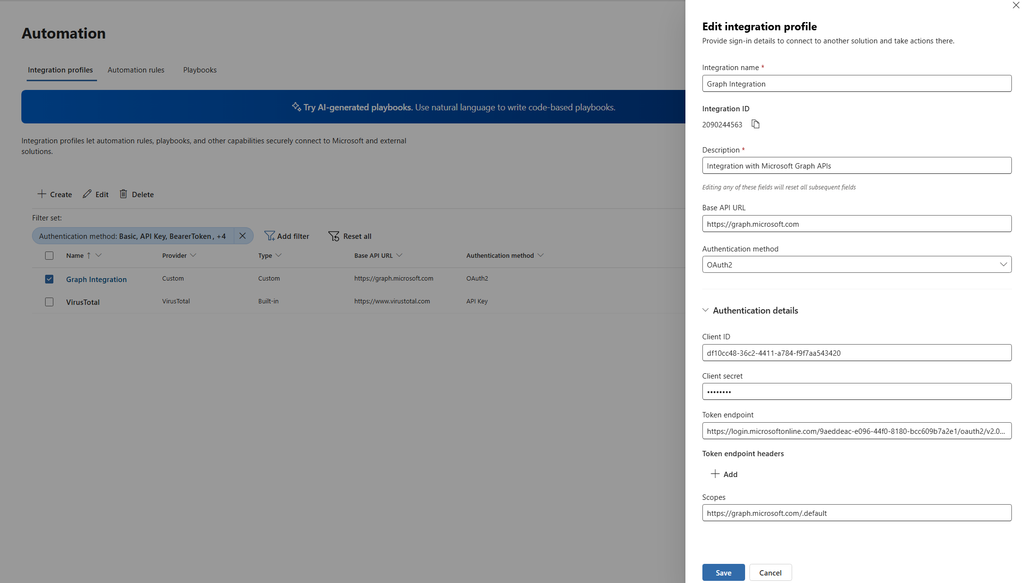Click the API Key authentication cell
The width and height of the screenshot is (1024, 583).
click(477, 301)
